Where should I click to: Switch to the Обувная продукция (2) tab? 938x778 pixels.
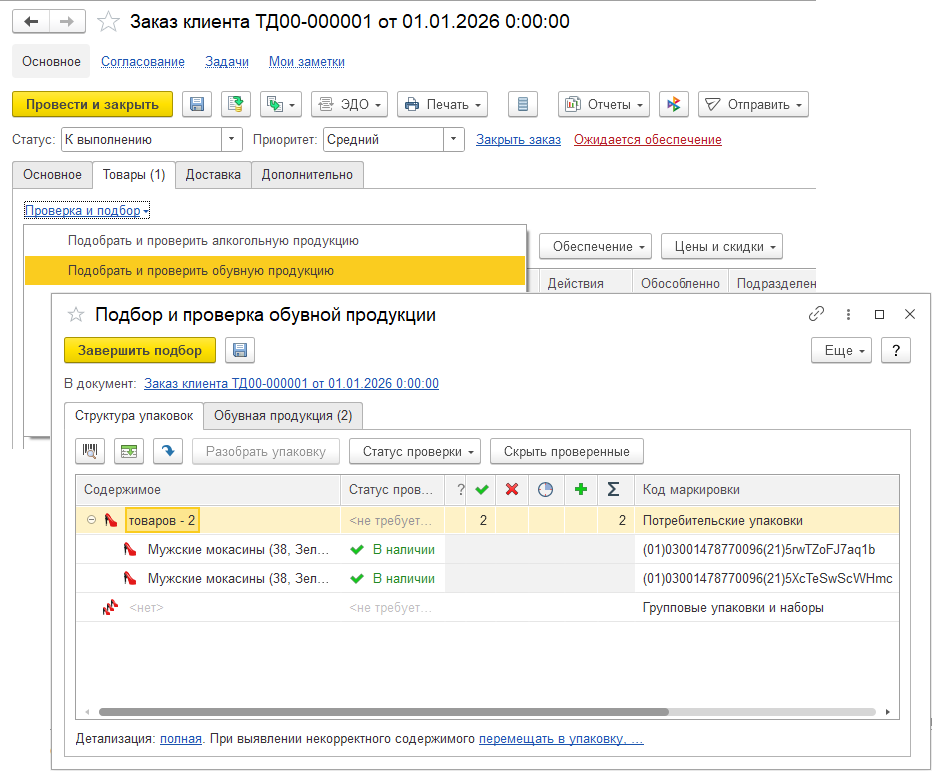coord(283,416)
